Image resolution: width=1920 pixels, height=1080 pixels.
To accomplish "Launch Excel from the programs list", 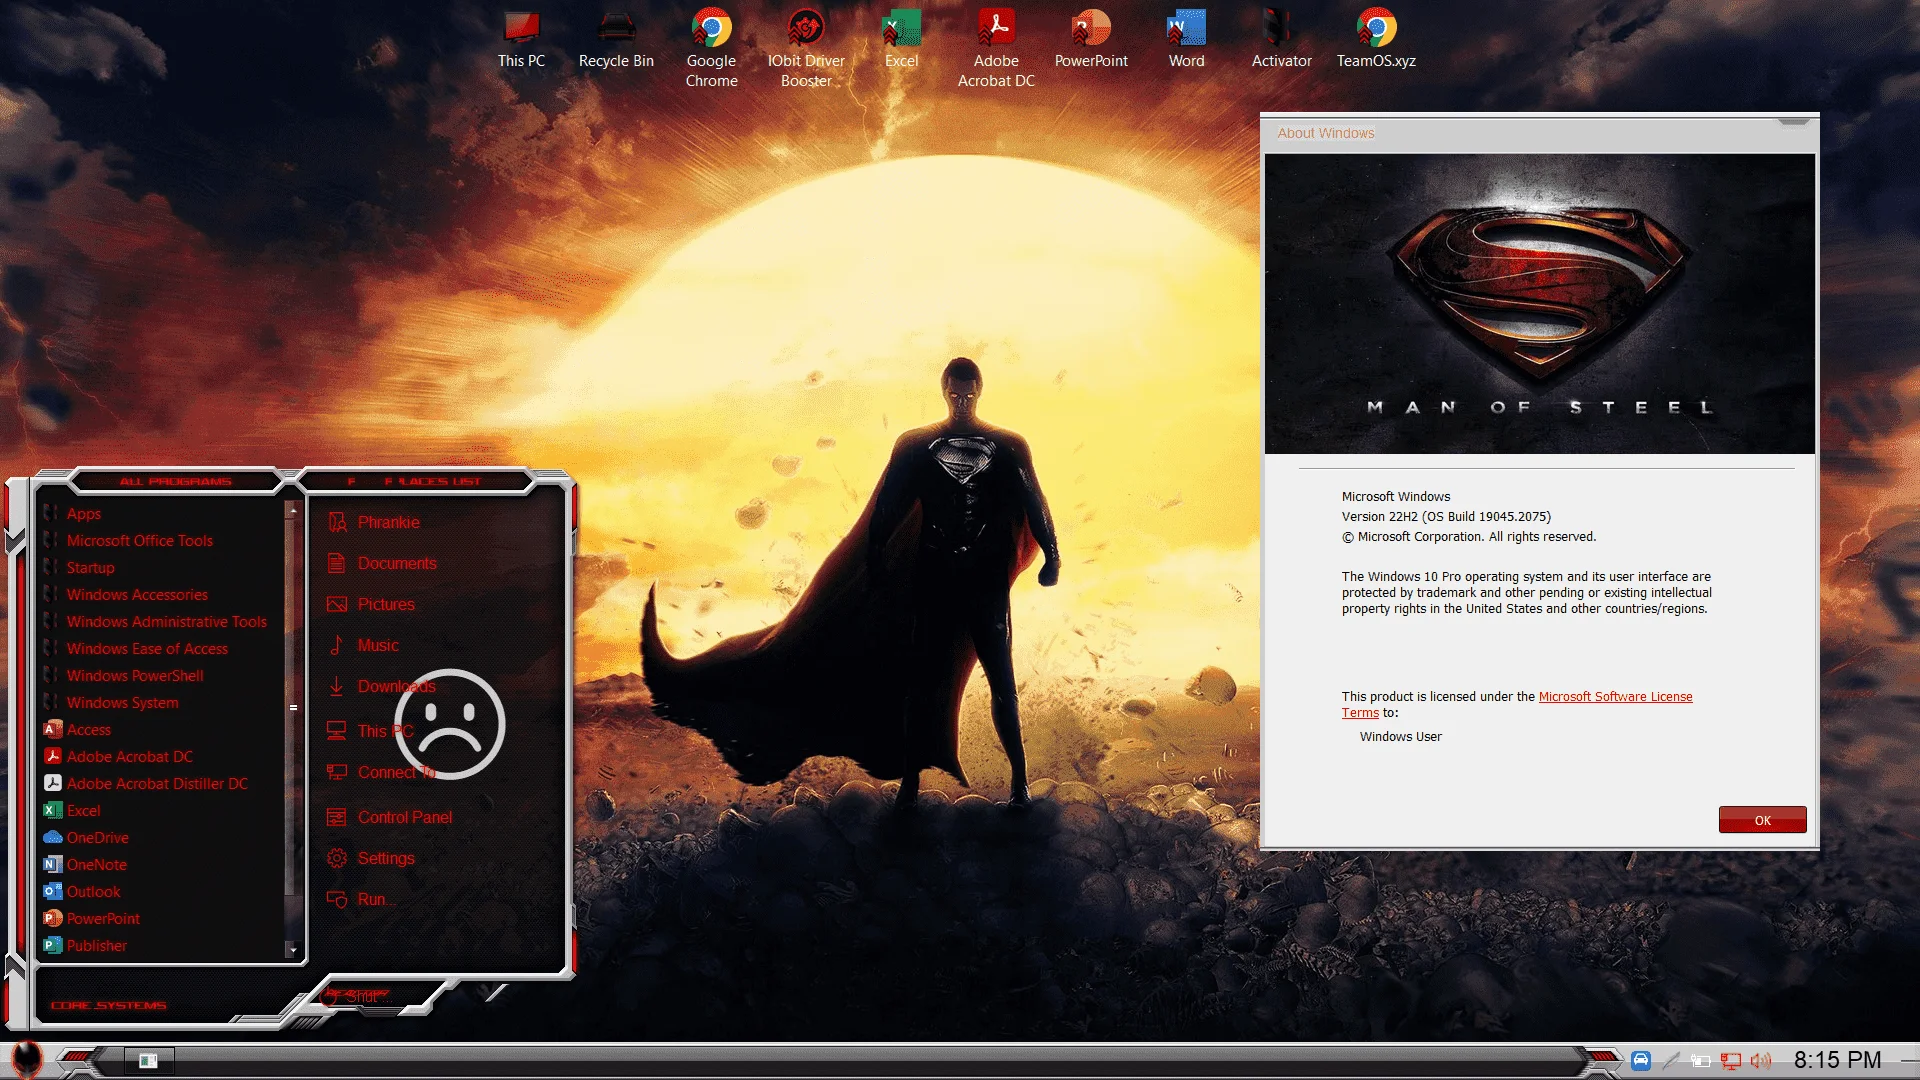I will pos(72,811).
